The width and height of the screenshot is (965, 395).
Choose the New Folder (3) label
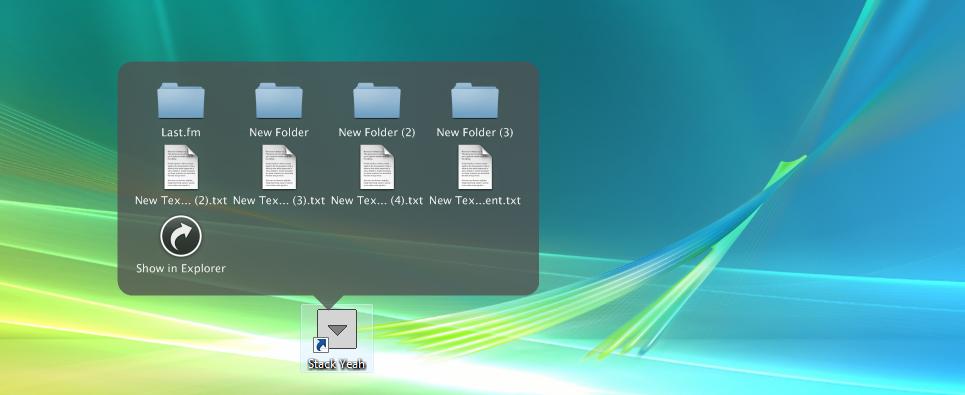point(474,132)
